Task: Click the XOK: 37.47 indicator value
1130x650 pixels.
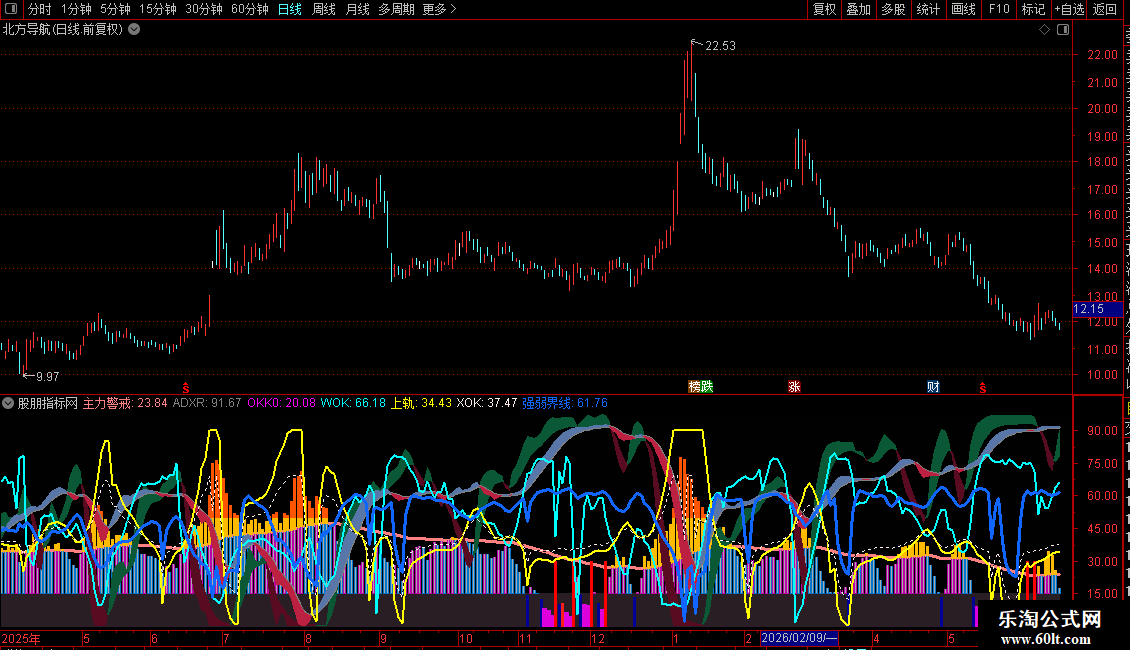Action: tap(486, 404)
